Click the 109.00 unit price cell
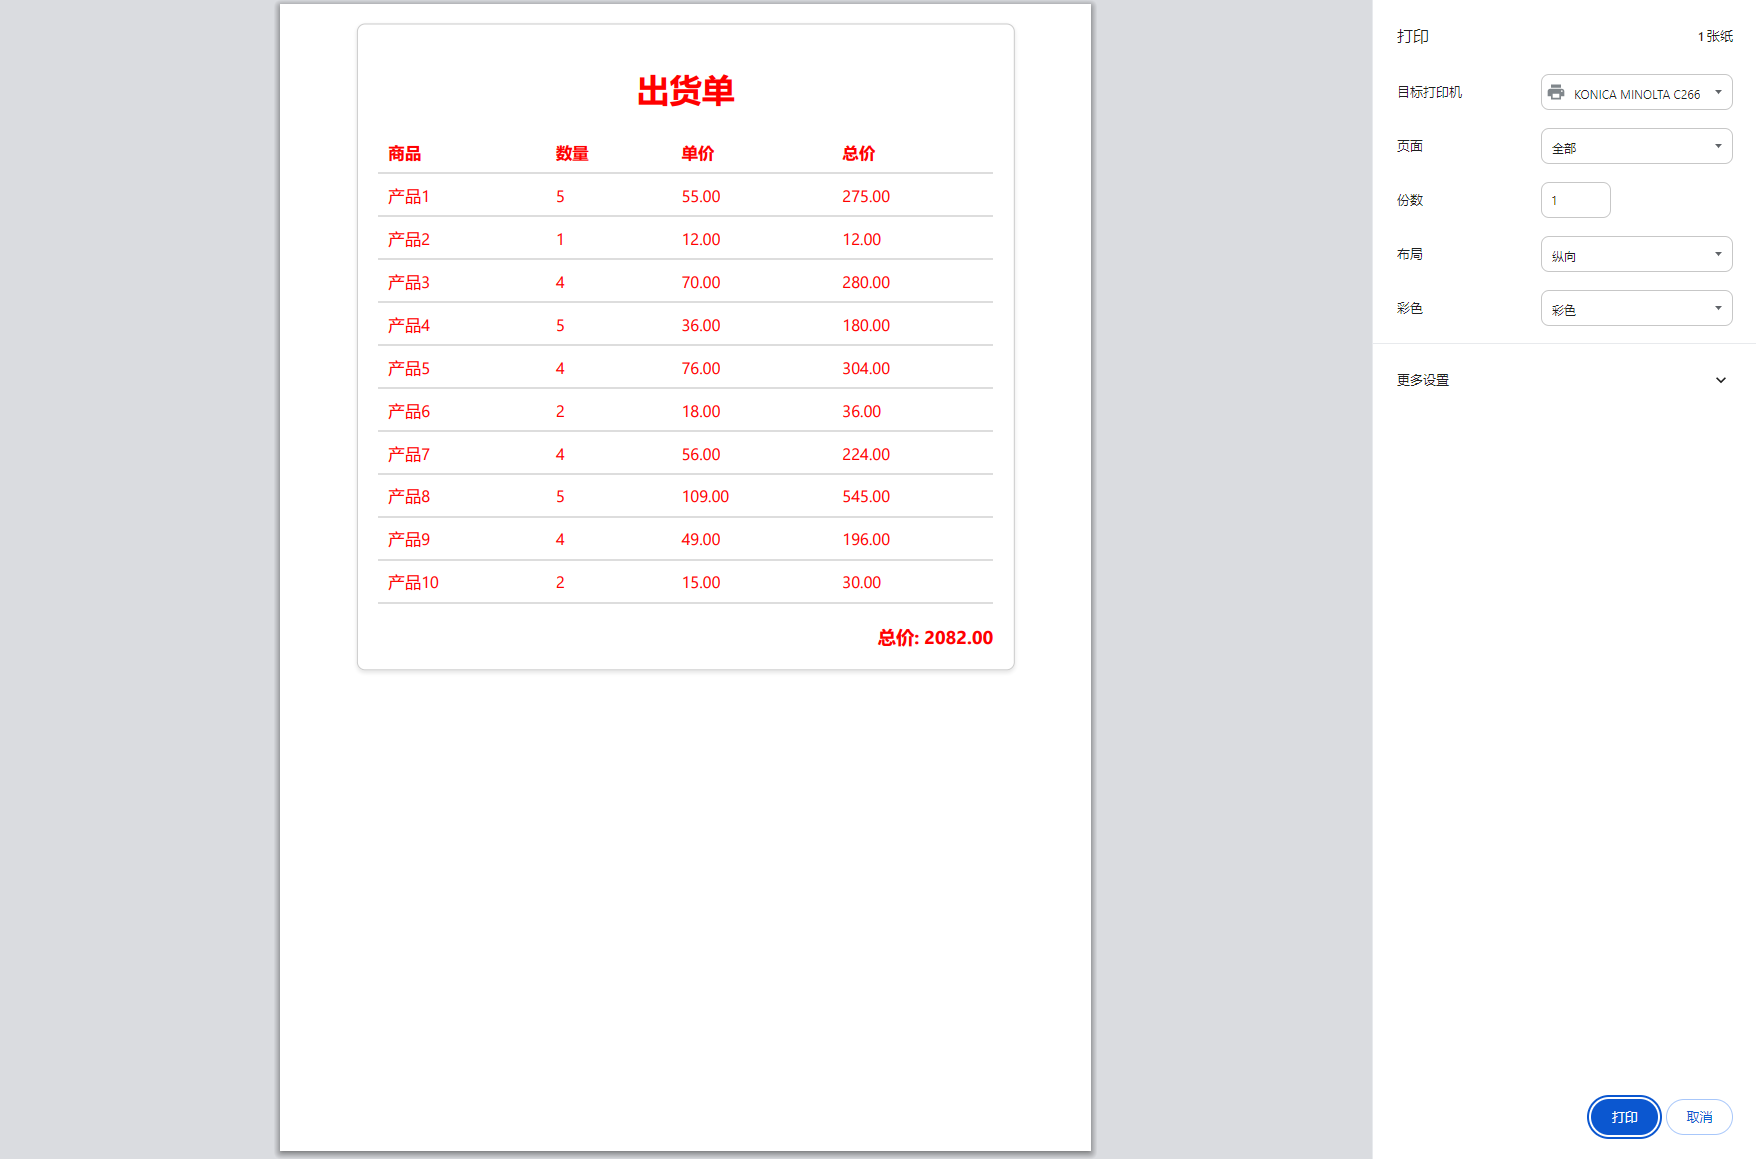This screenshot has height=1159, width=1756. click(705, 496)
